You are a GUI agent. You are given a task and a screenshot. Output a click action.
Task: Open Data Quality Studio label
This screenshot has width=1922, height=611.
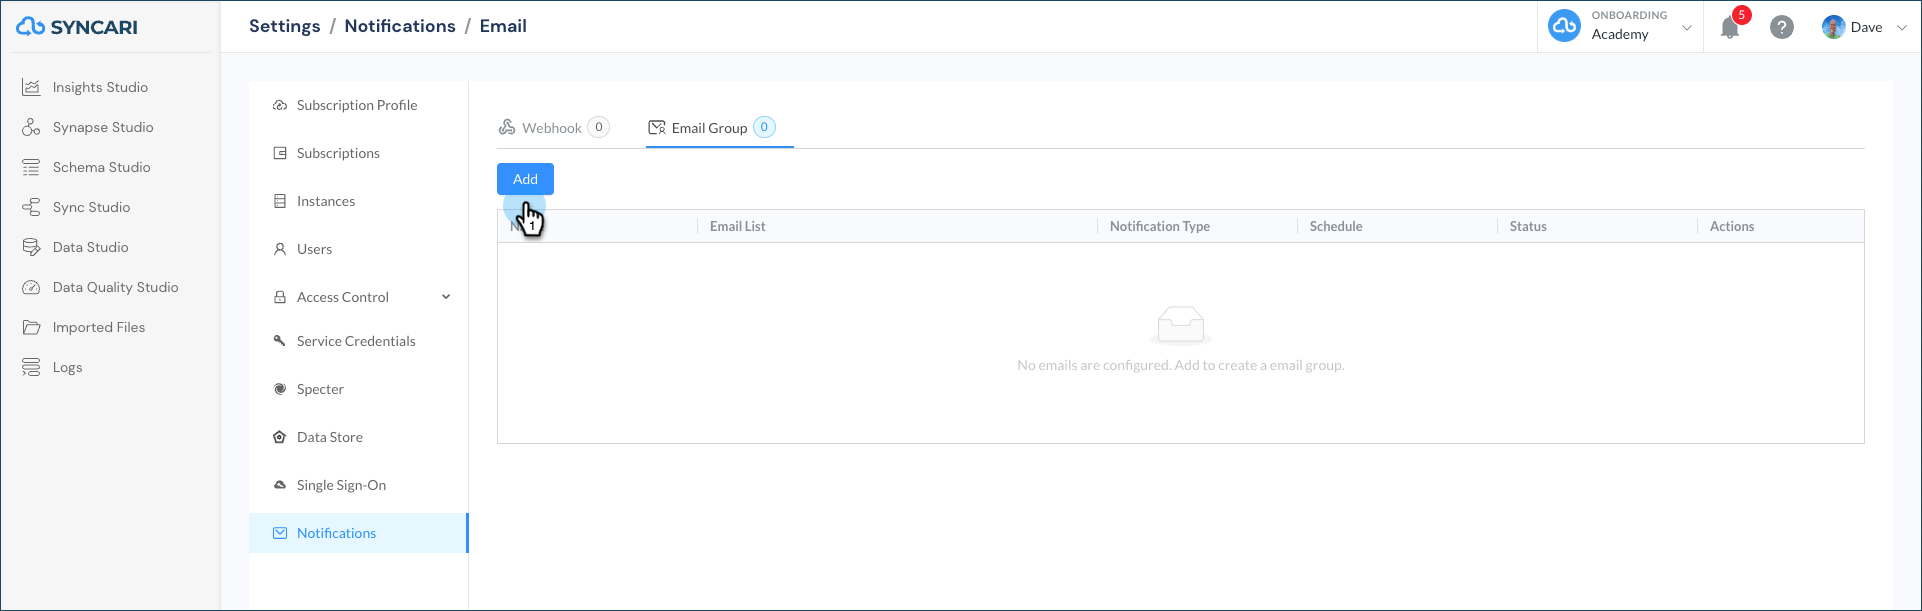(116, 287)
